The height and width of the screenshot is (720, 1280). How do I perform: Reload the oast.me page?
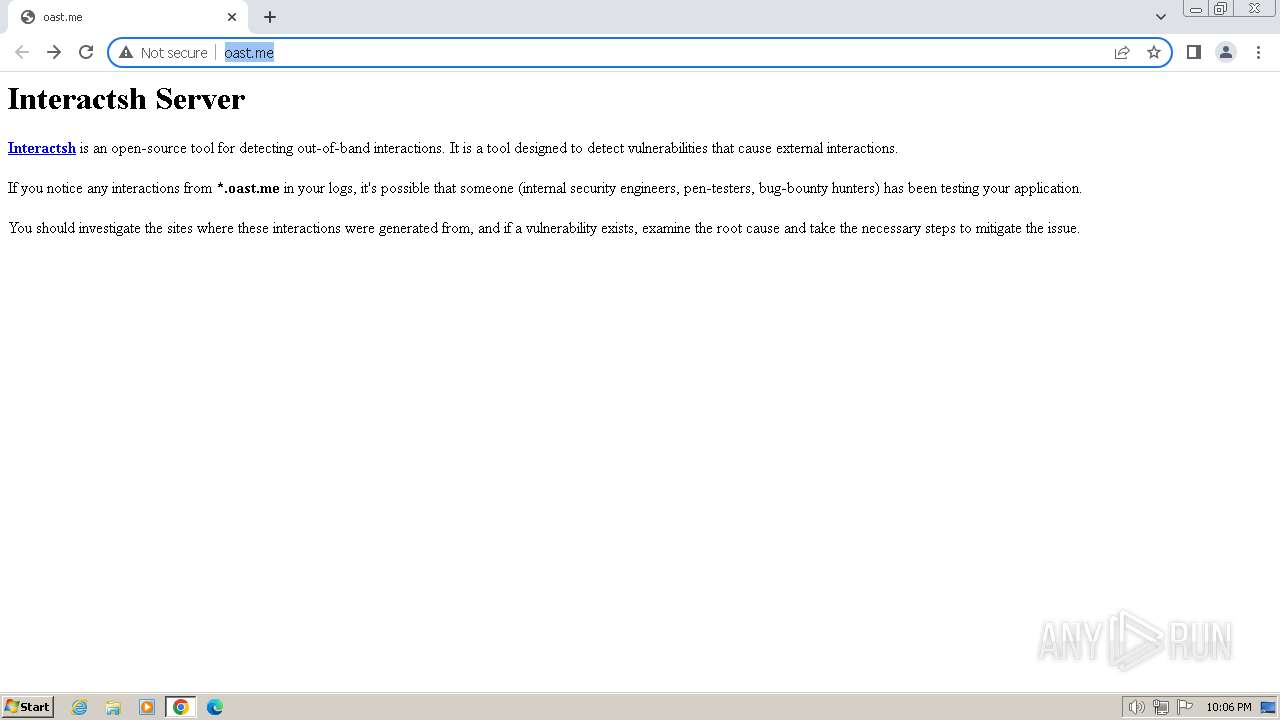click(x=86, y=52)
